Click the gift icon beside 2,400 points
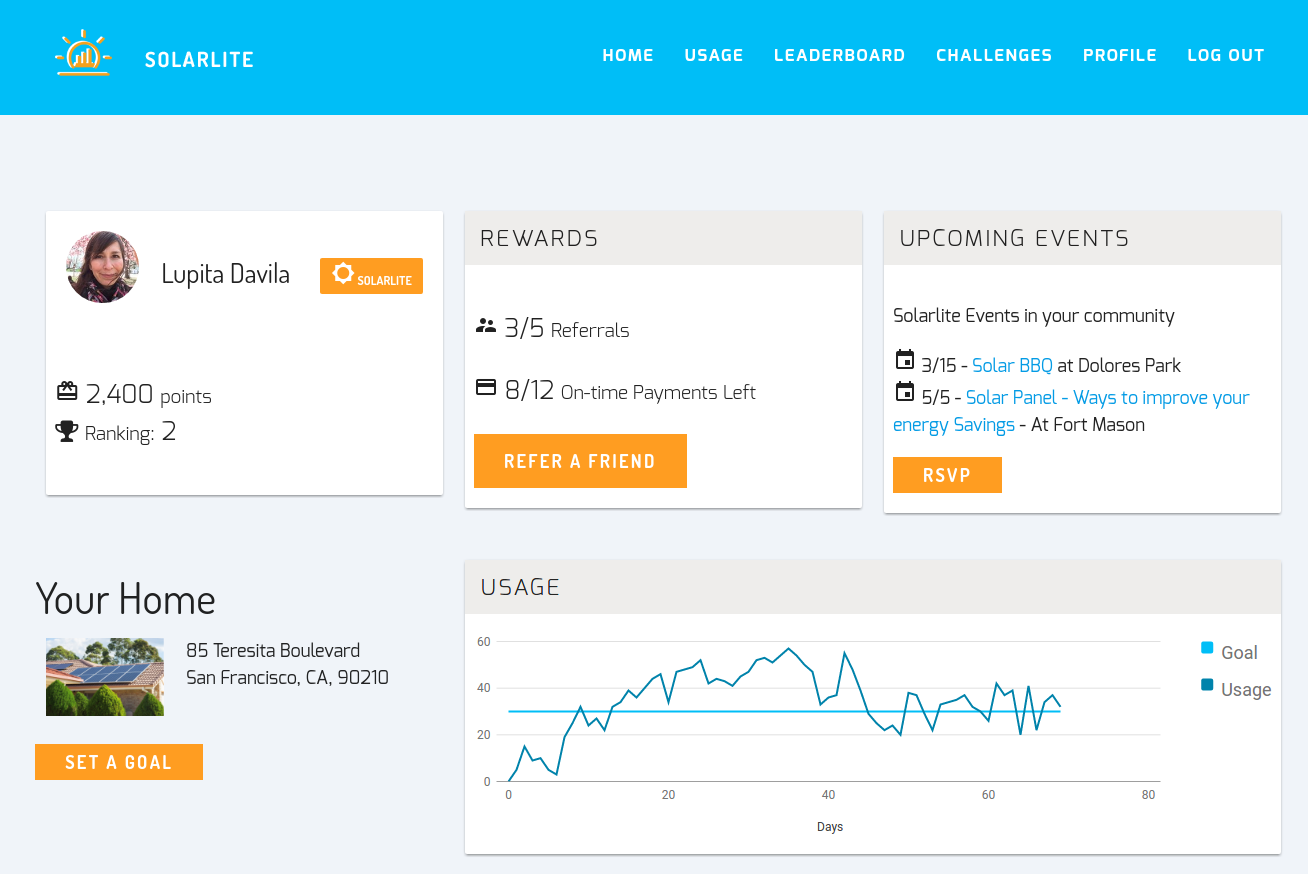The image size is (1308, 880). point(67,391)
